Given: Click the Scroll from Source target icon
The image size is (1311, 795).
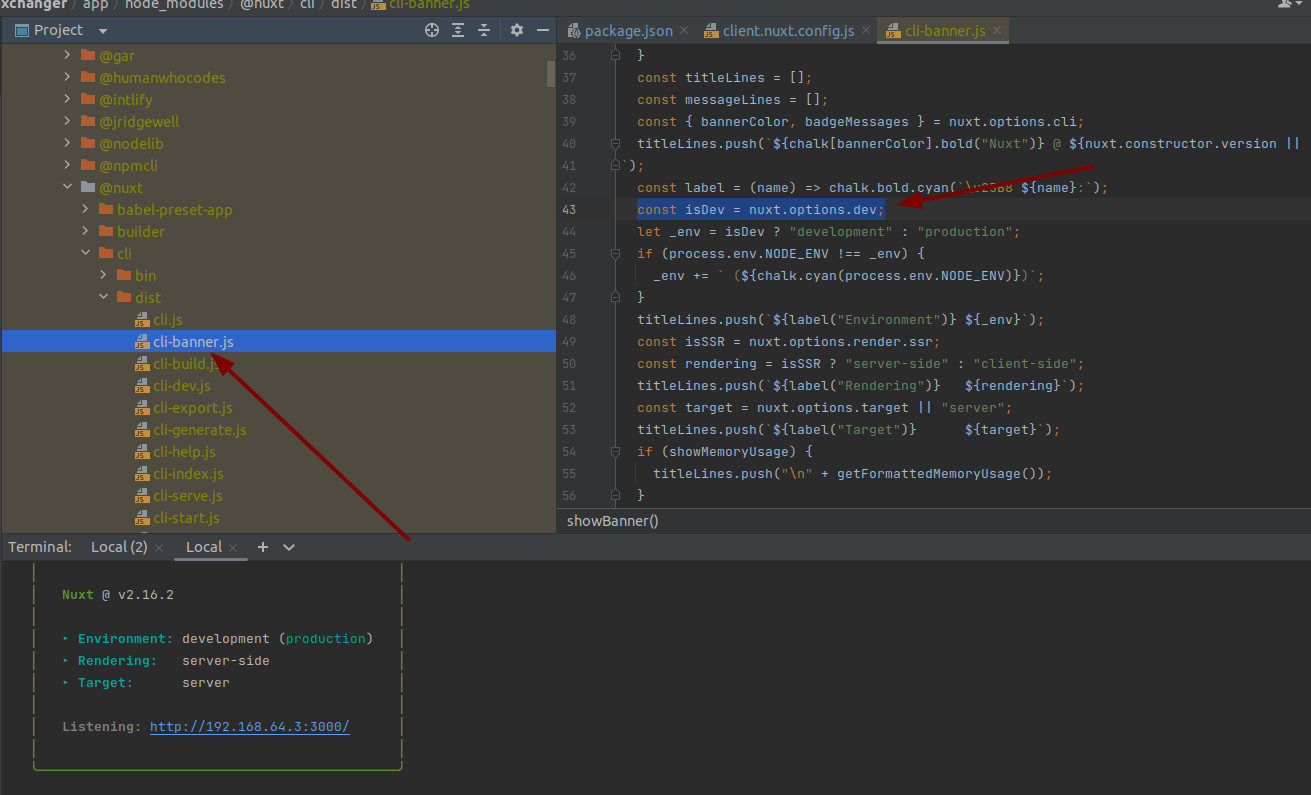Looking at the screenshot, I should (x=432, y=30).
